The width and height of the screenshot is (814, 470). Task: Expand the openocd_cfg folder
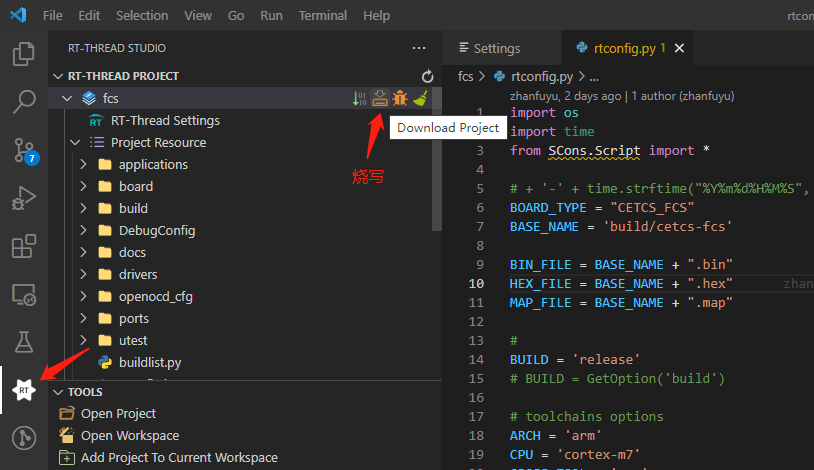tap(84, 296)
